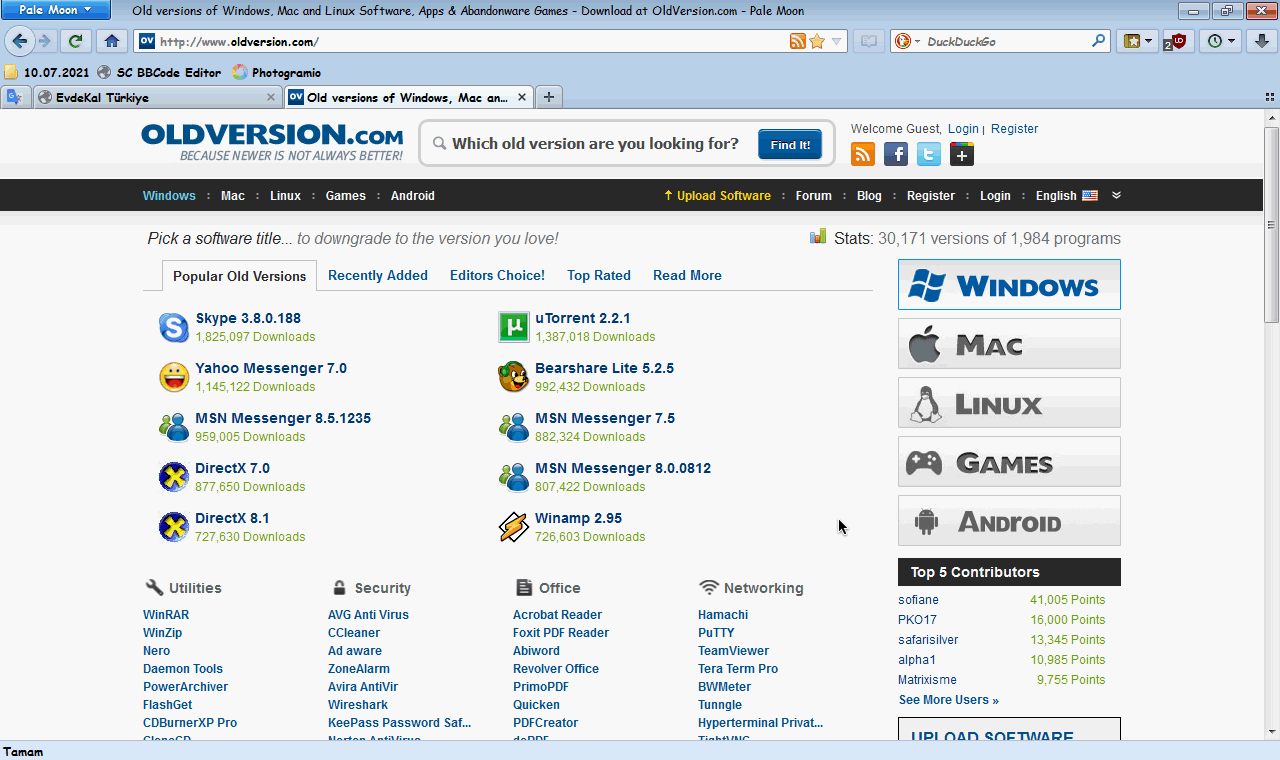Screen dimensions: 1280x760
Task: Click the vertical page scrollbar thumb
Action: [x=1271, y=224]
